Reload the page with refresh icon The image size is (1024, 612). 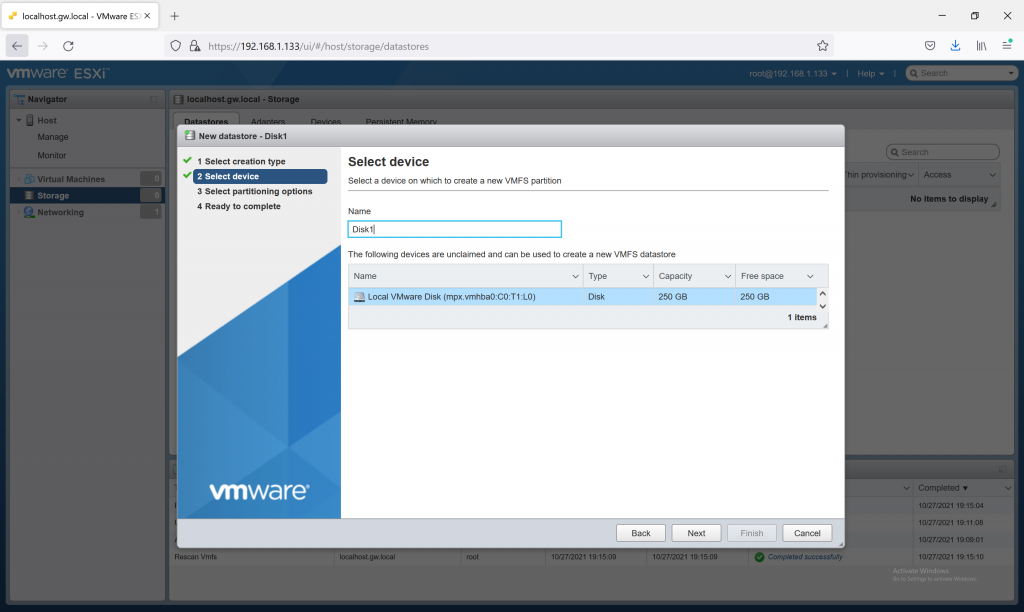click(68, 46)
